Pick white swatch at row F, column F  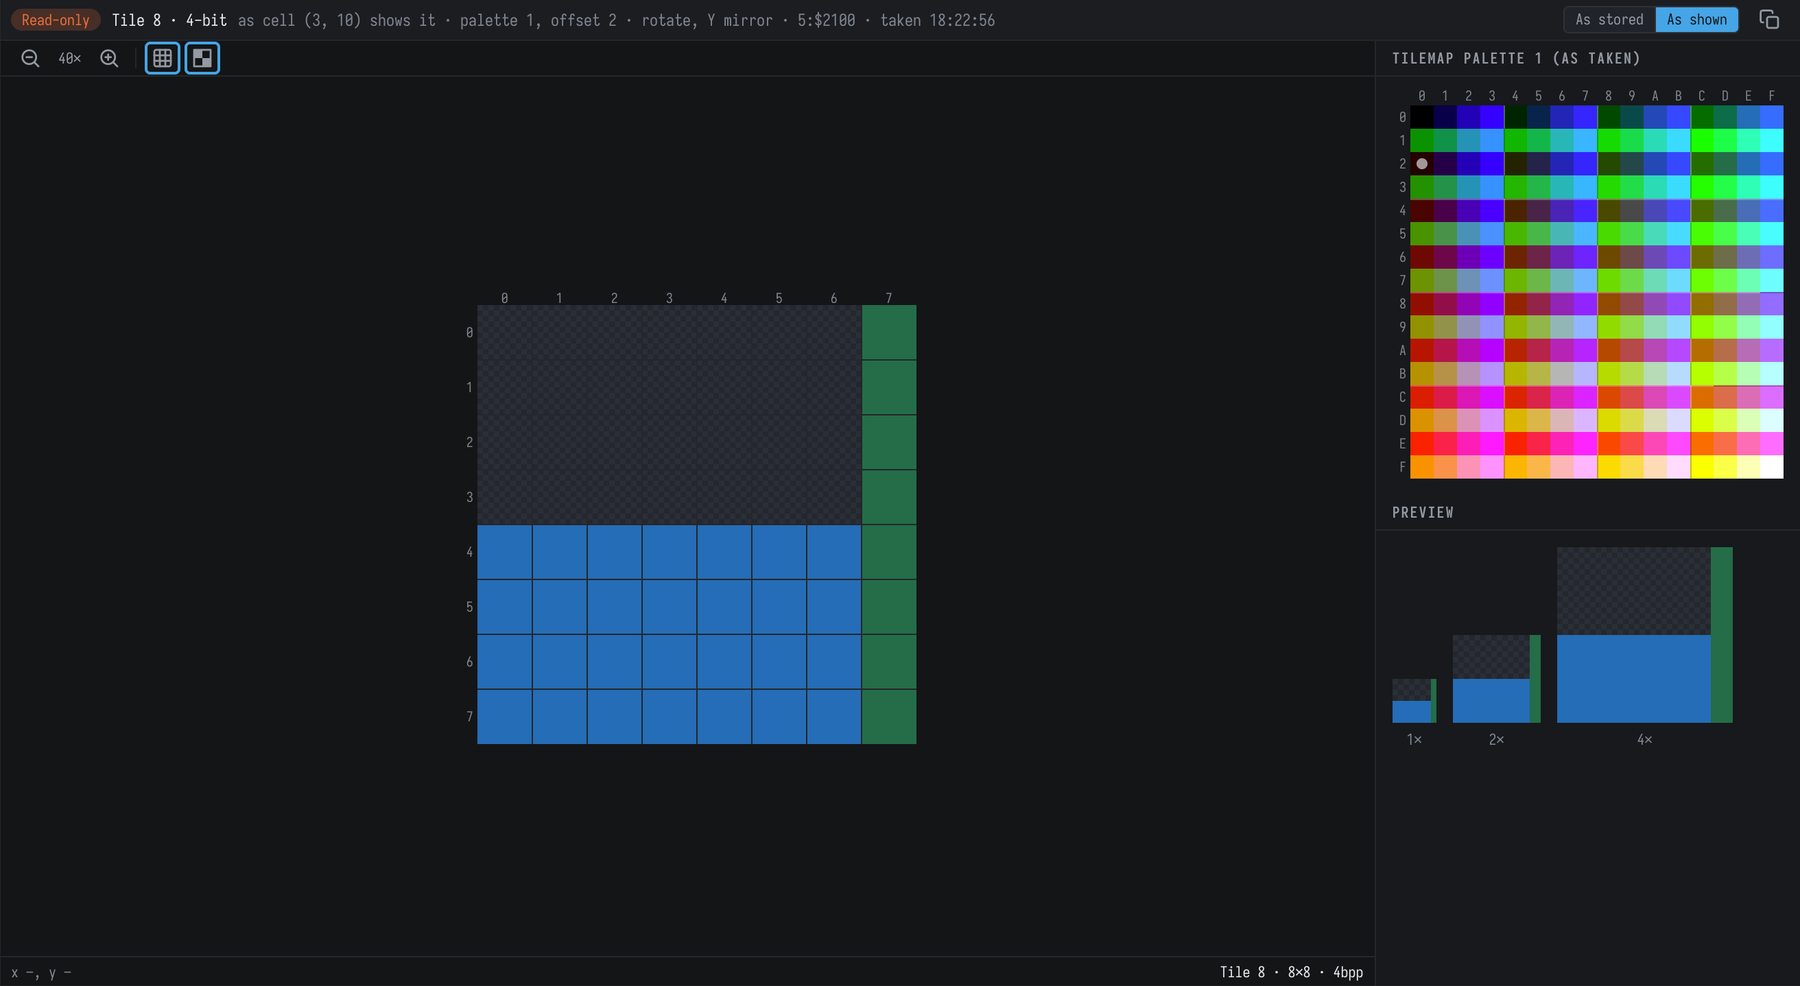click(x=1771, y=467)
